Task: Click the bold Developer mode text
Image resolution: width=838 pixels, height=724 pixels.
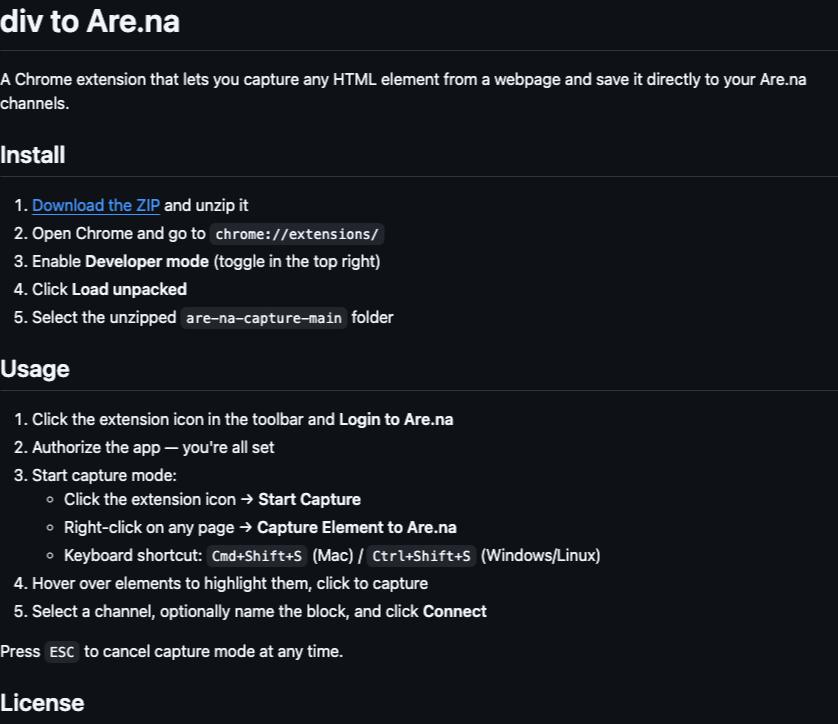Action: 147,261
